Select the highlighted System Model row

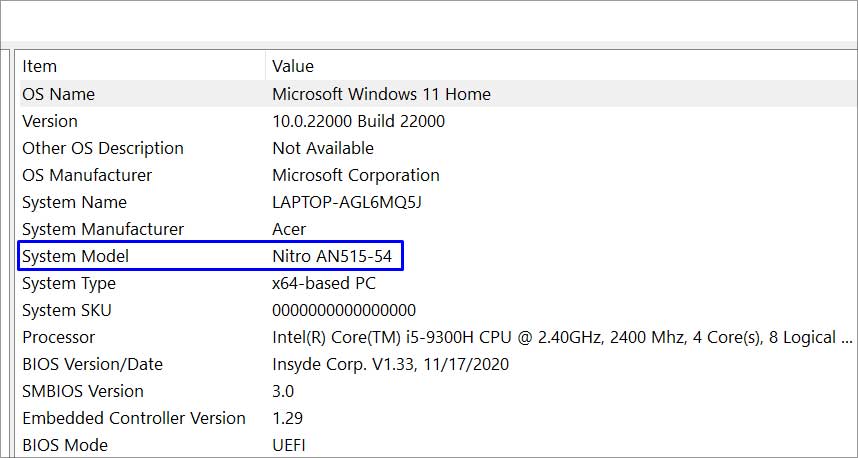[x=211, y=256]
